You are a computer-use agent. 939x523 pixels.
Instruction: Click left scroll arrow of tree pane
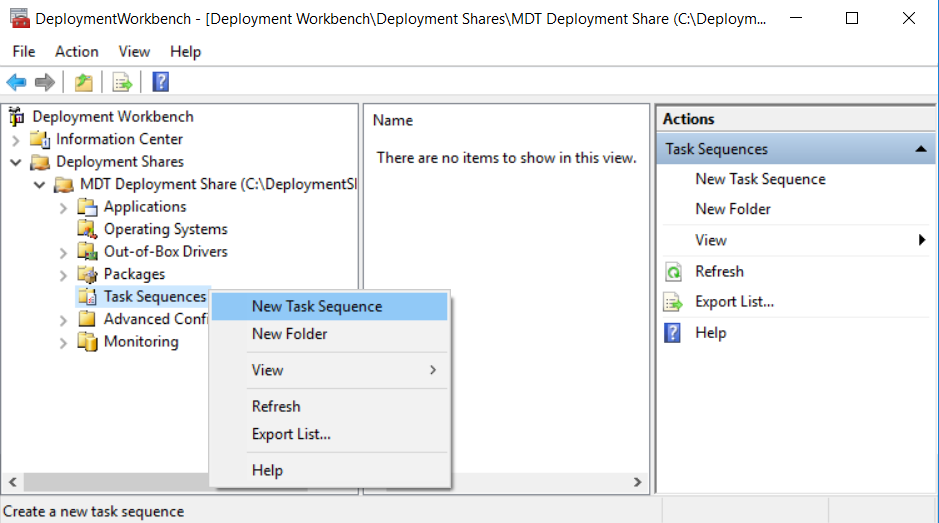(13, 482)
